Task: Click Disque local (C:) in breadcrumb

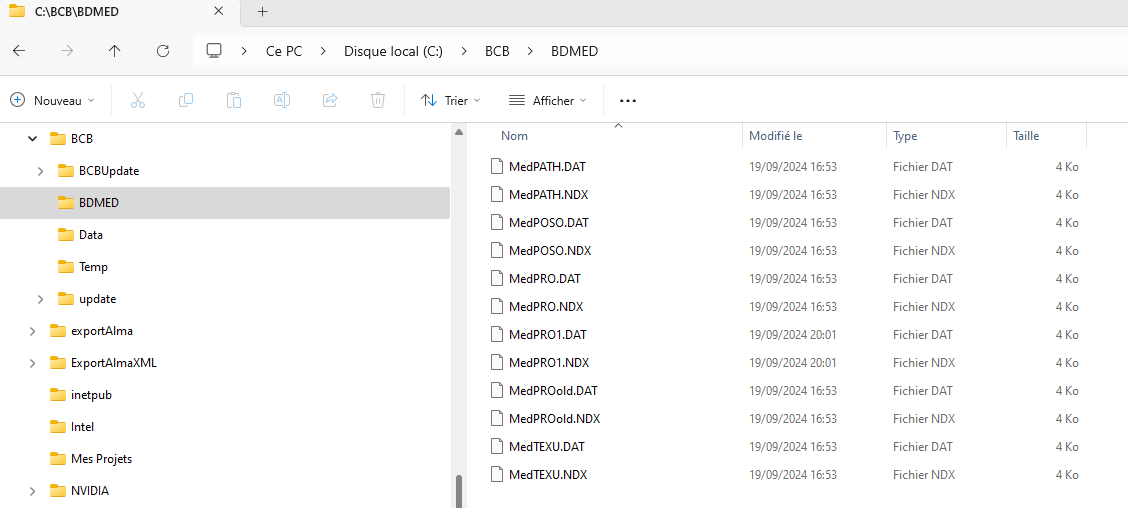Action: pyautogui.click(x=393, y=51)
